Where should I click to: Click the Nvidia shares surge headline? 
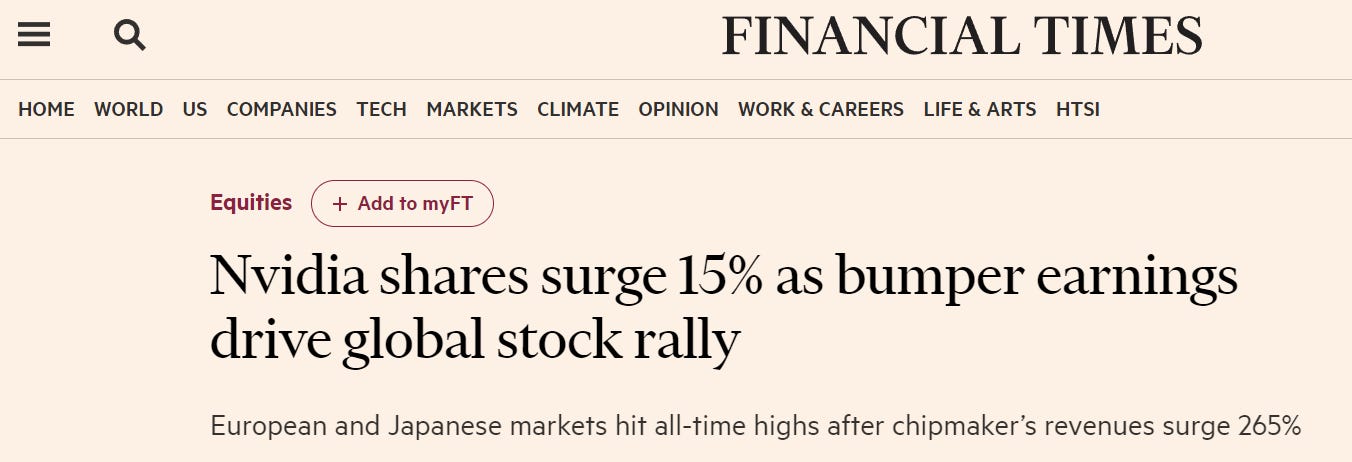[723, 277]
